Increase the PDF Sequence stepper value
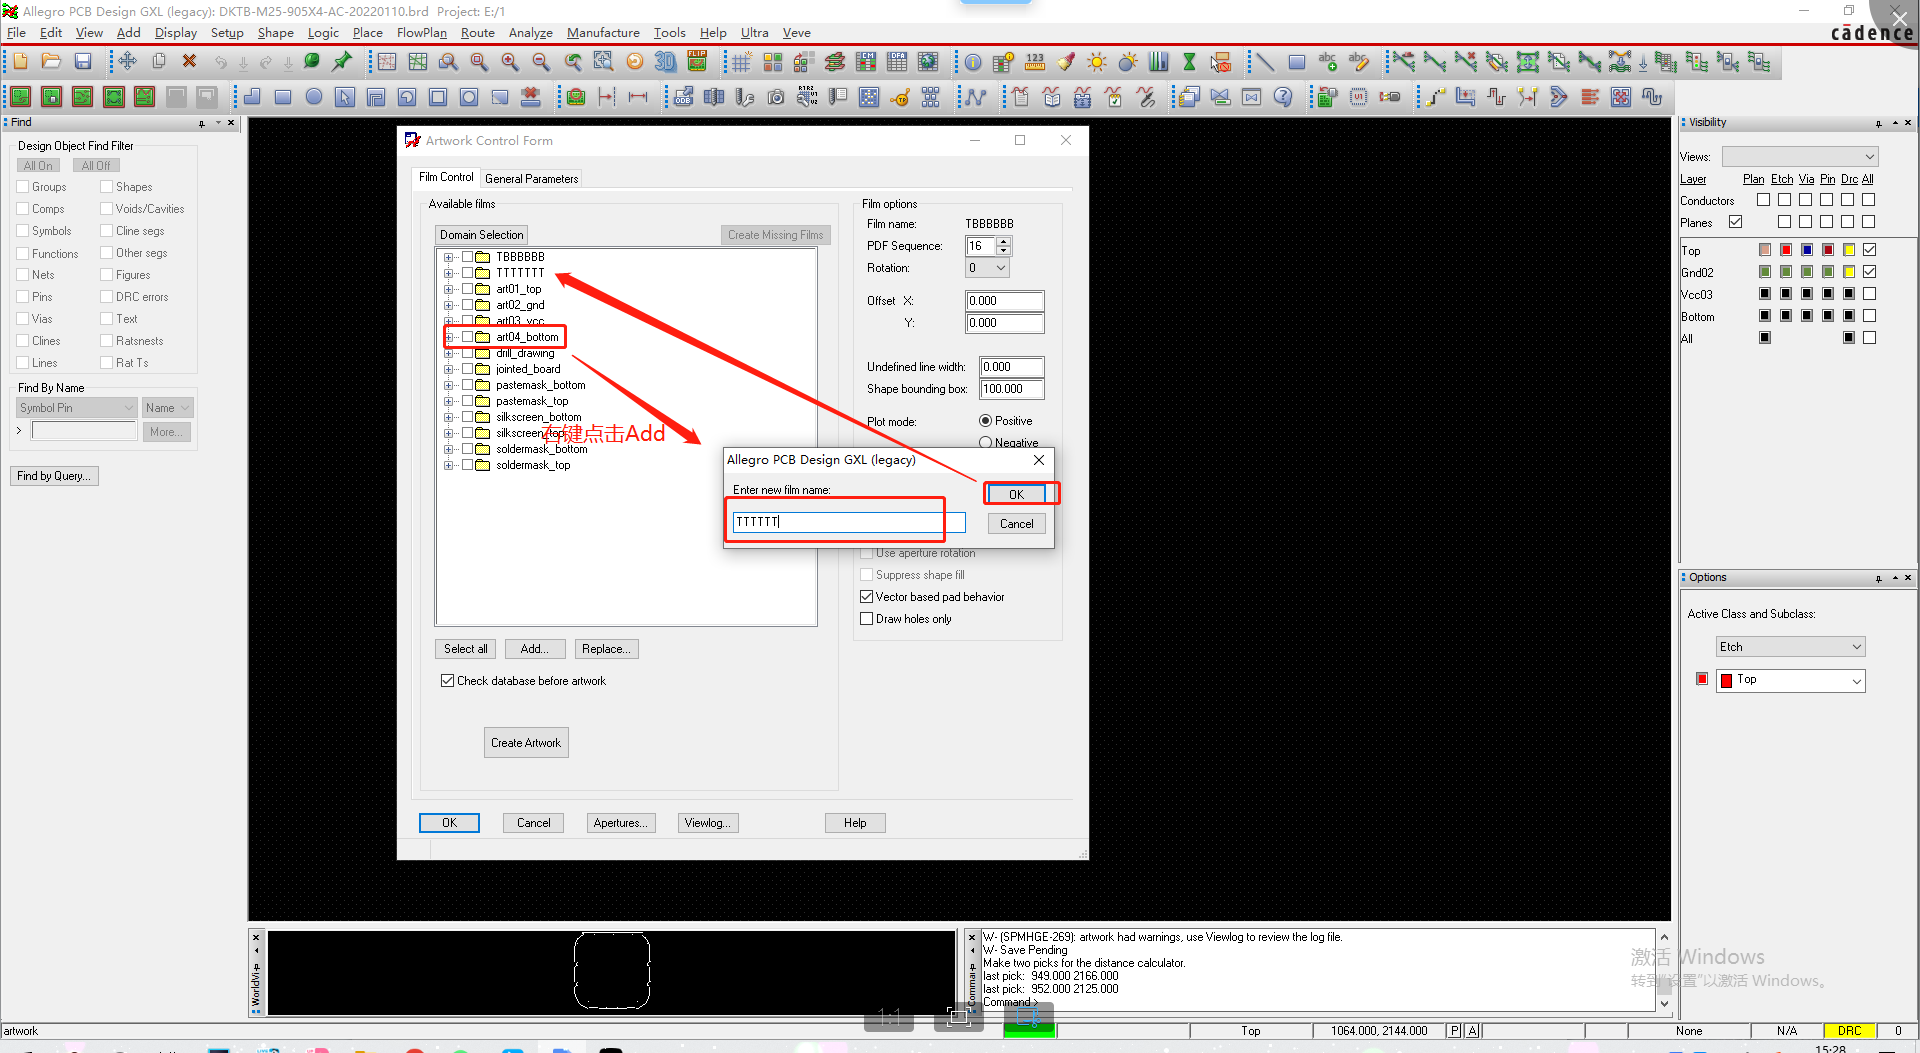Screen dimensions: 1920x1053 coord(1004,241)
